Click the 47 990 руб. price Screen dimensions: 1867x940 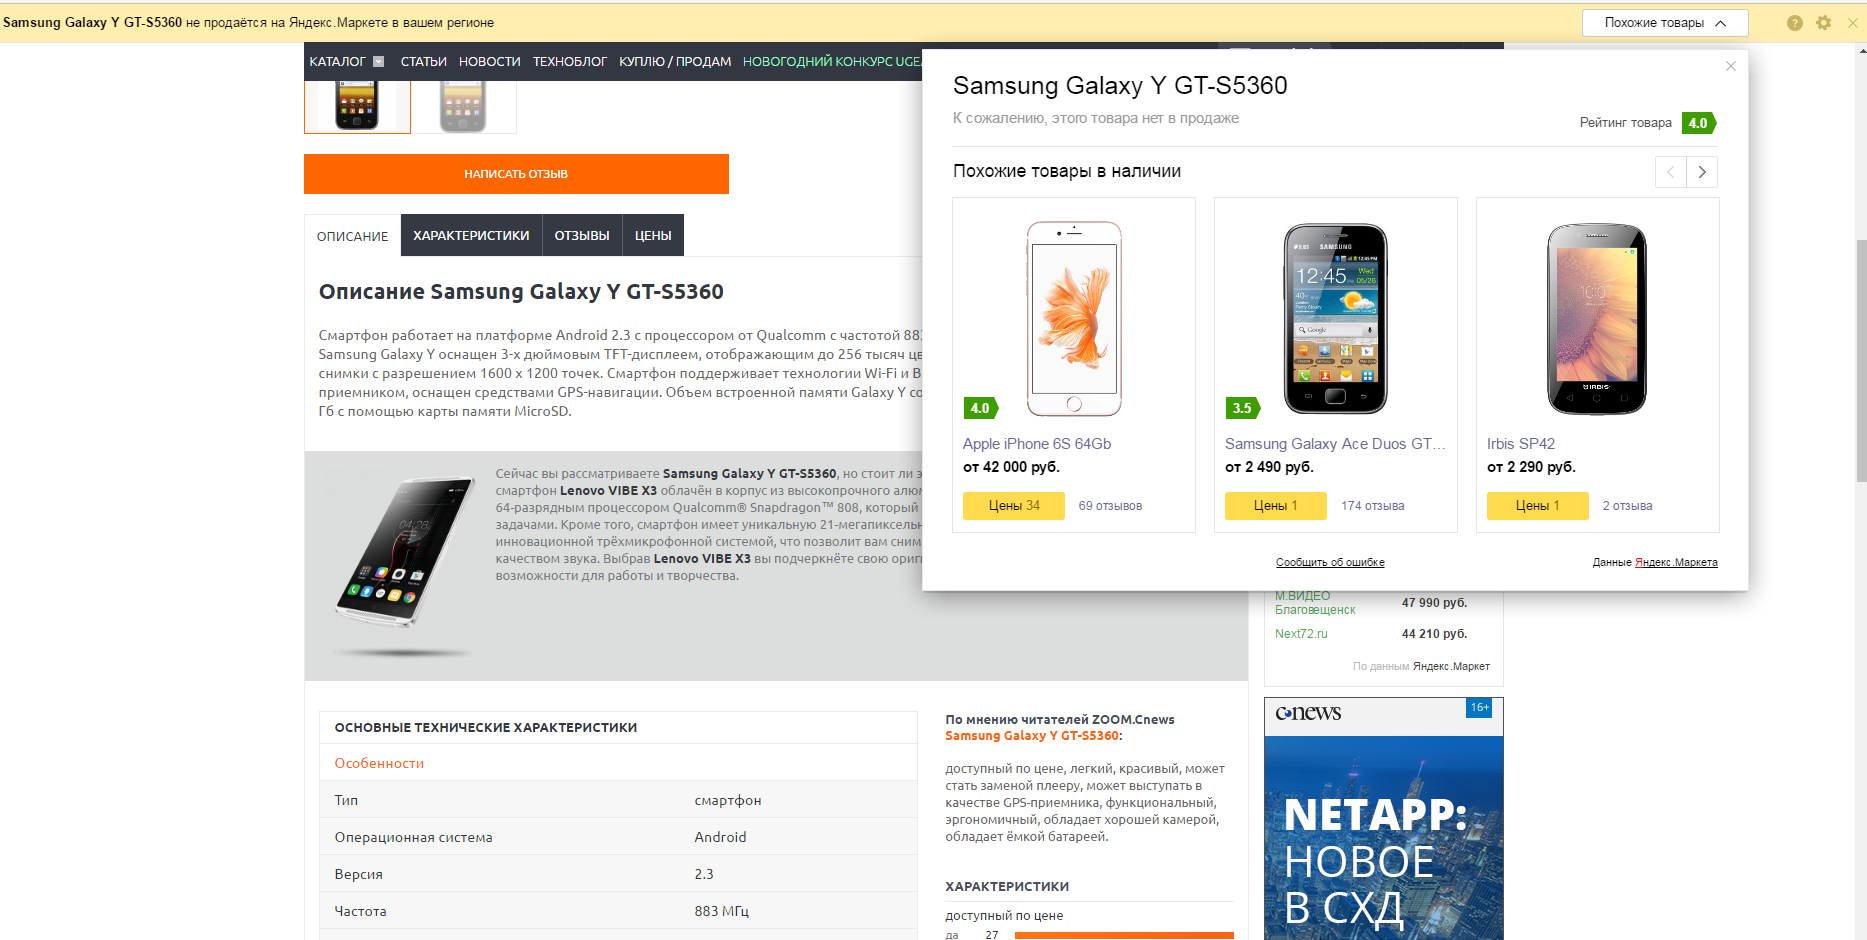point(1434,603)
